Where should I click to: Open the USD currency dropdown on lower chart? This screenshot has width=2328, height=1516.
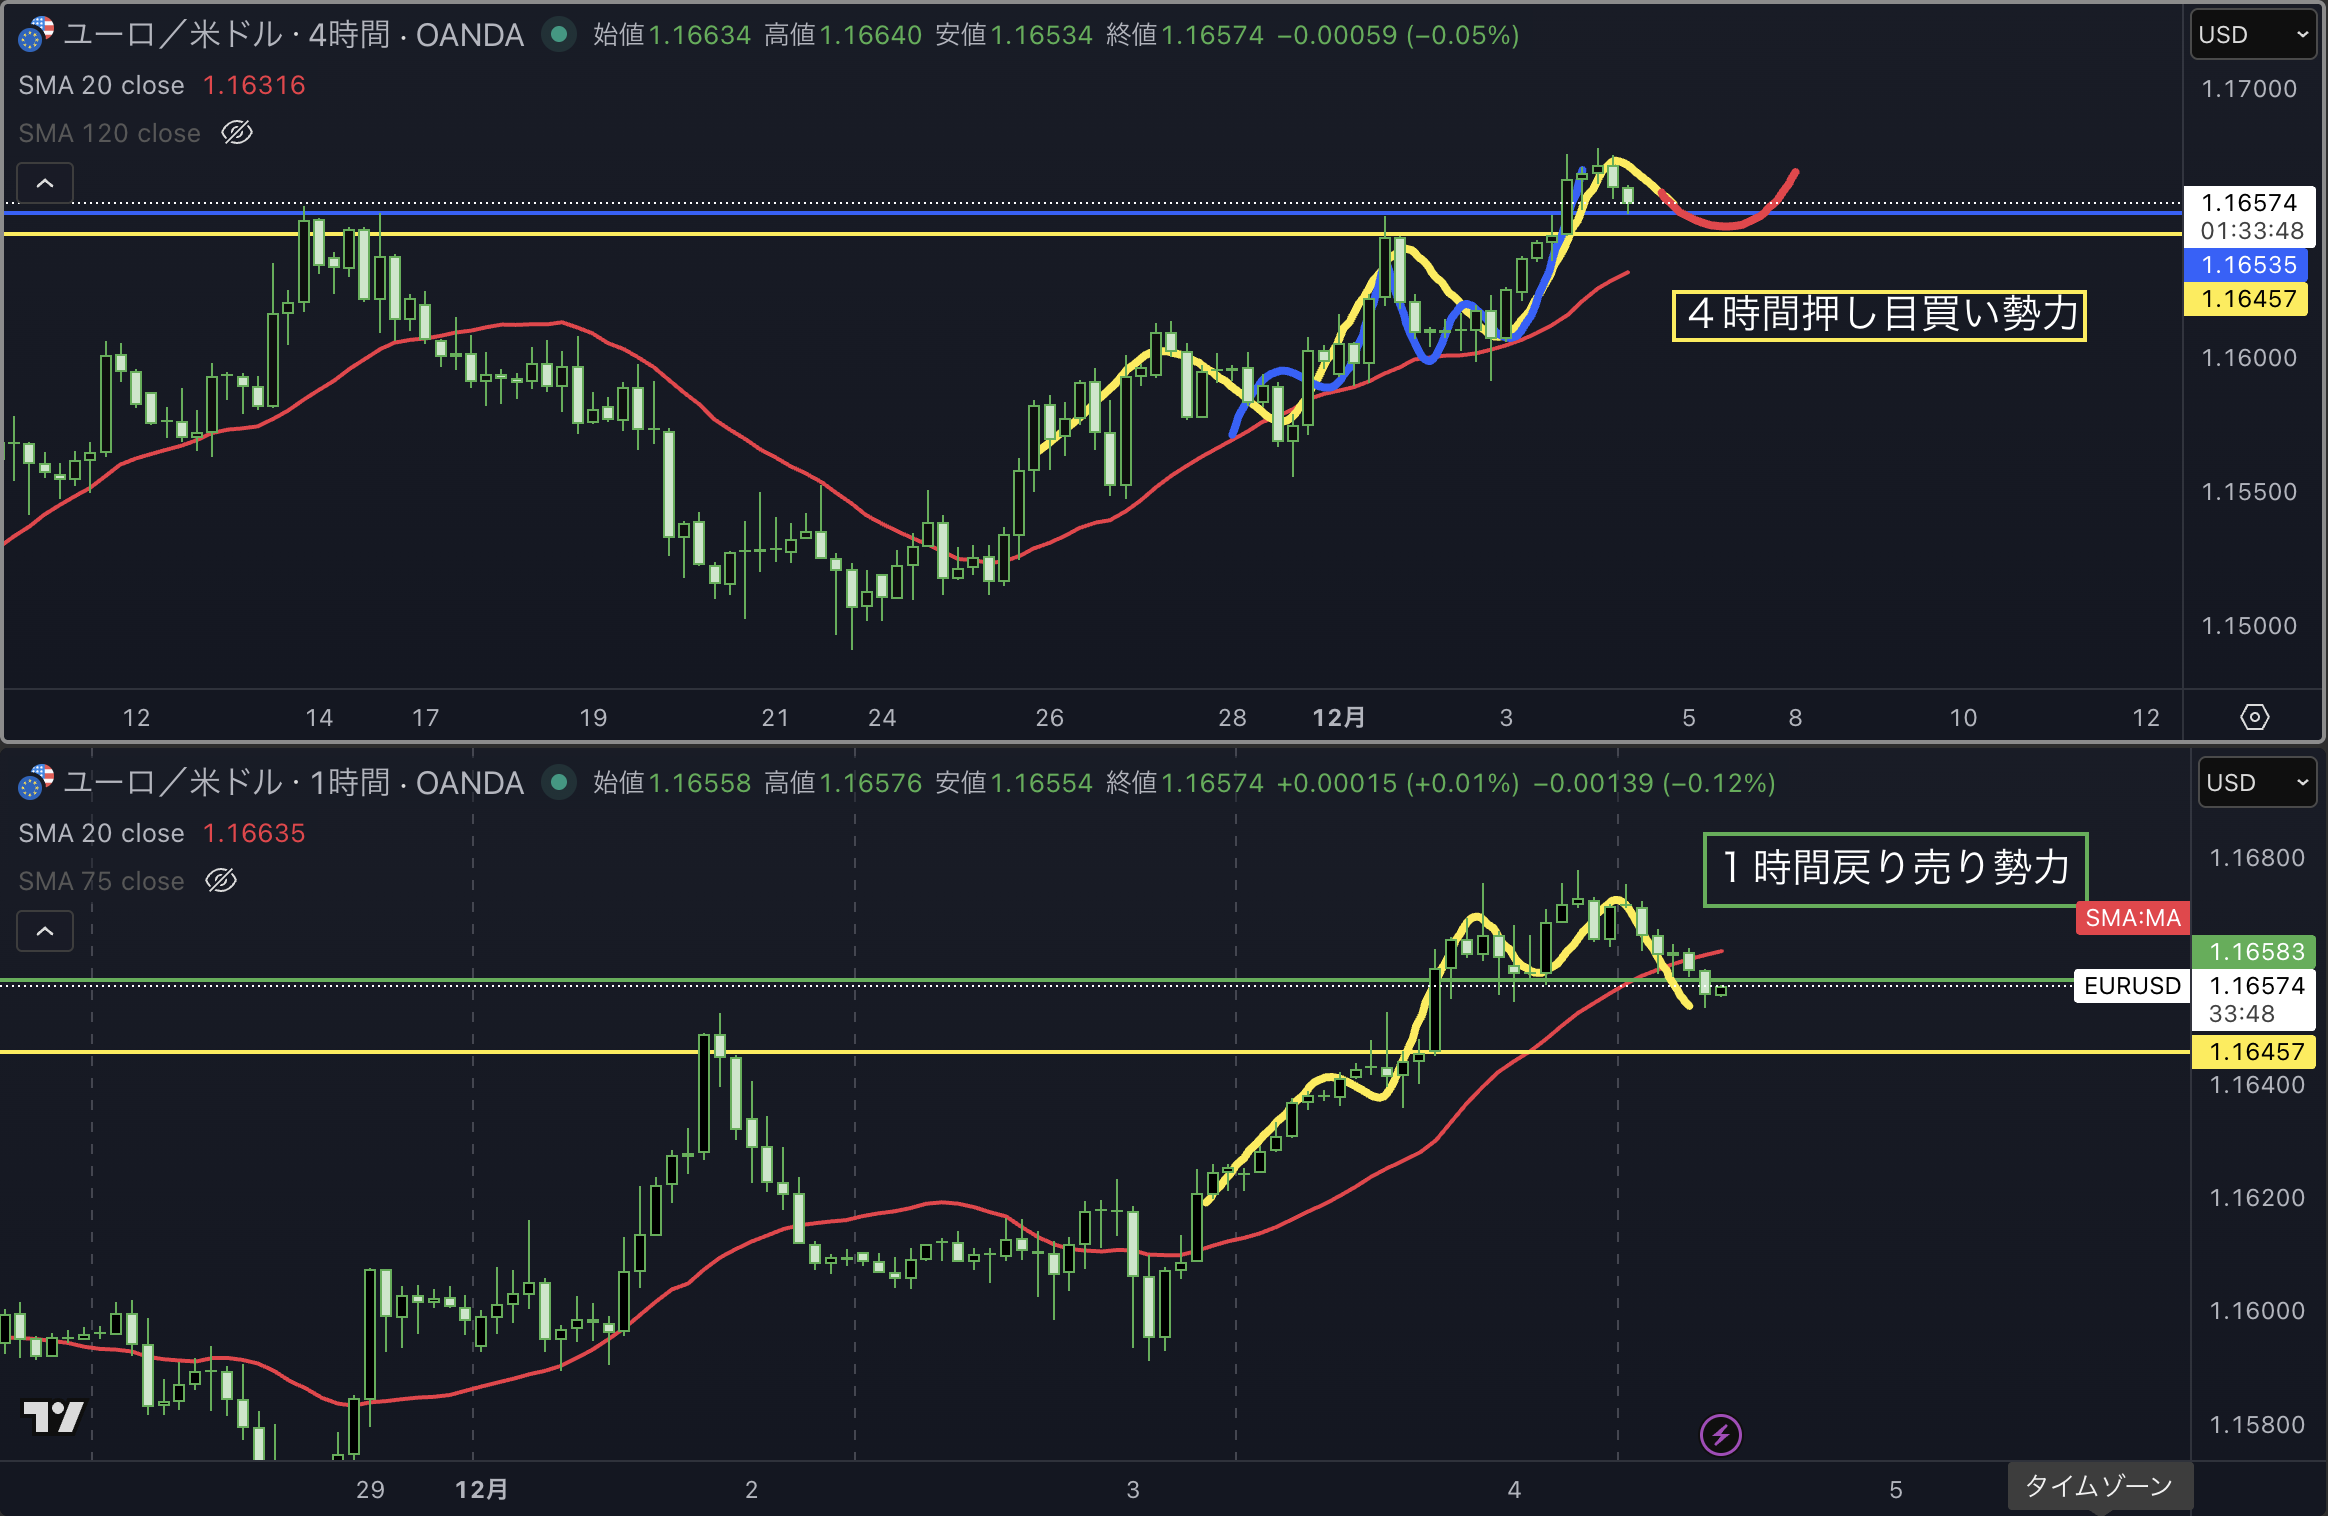click(x=2257, y=782)
